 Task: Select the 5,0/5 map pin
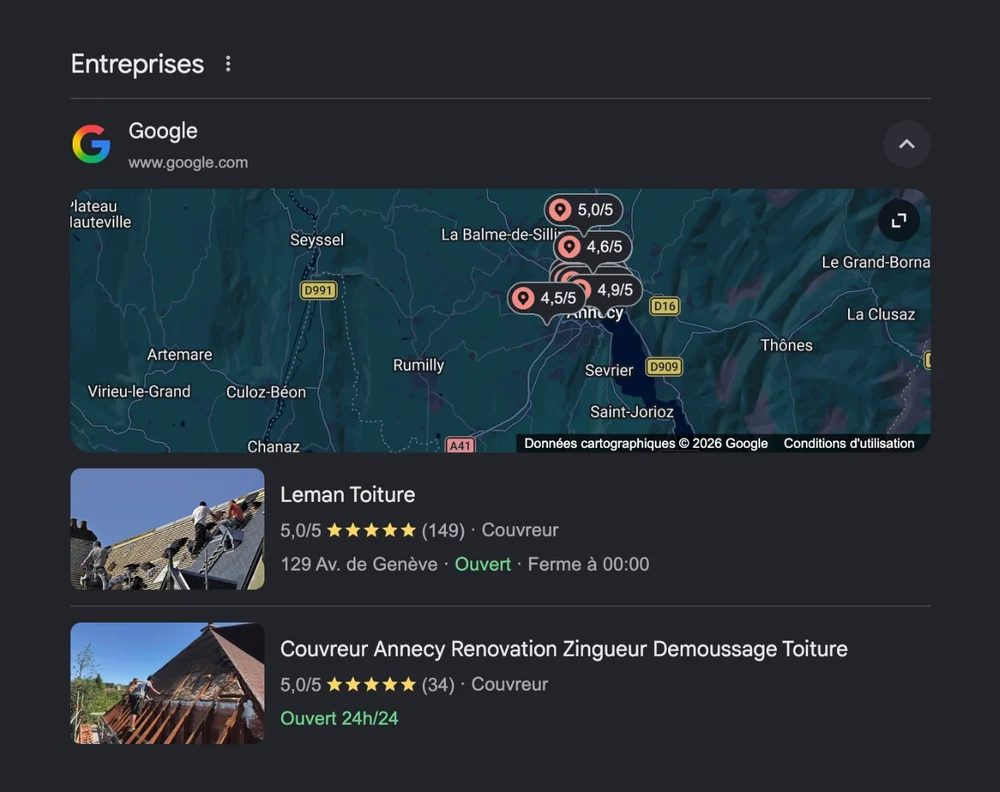click(x=584, y=210)
